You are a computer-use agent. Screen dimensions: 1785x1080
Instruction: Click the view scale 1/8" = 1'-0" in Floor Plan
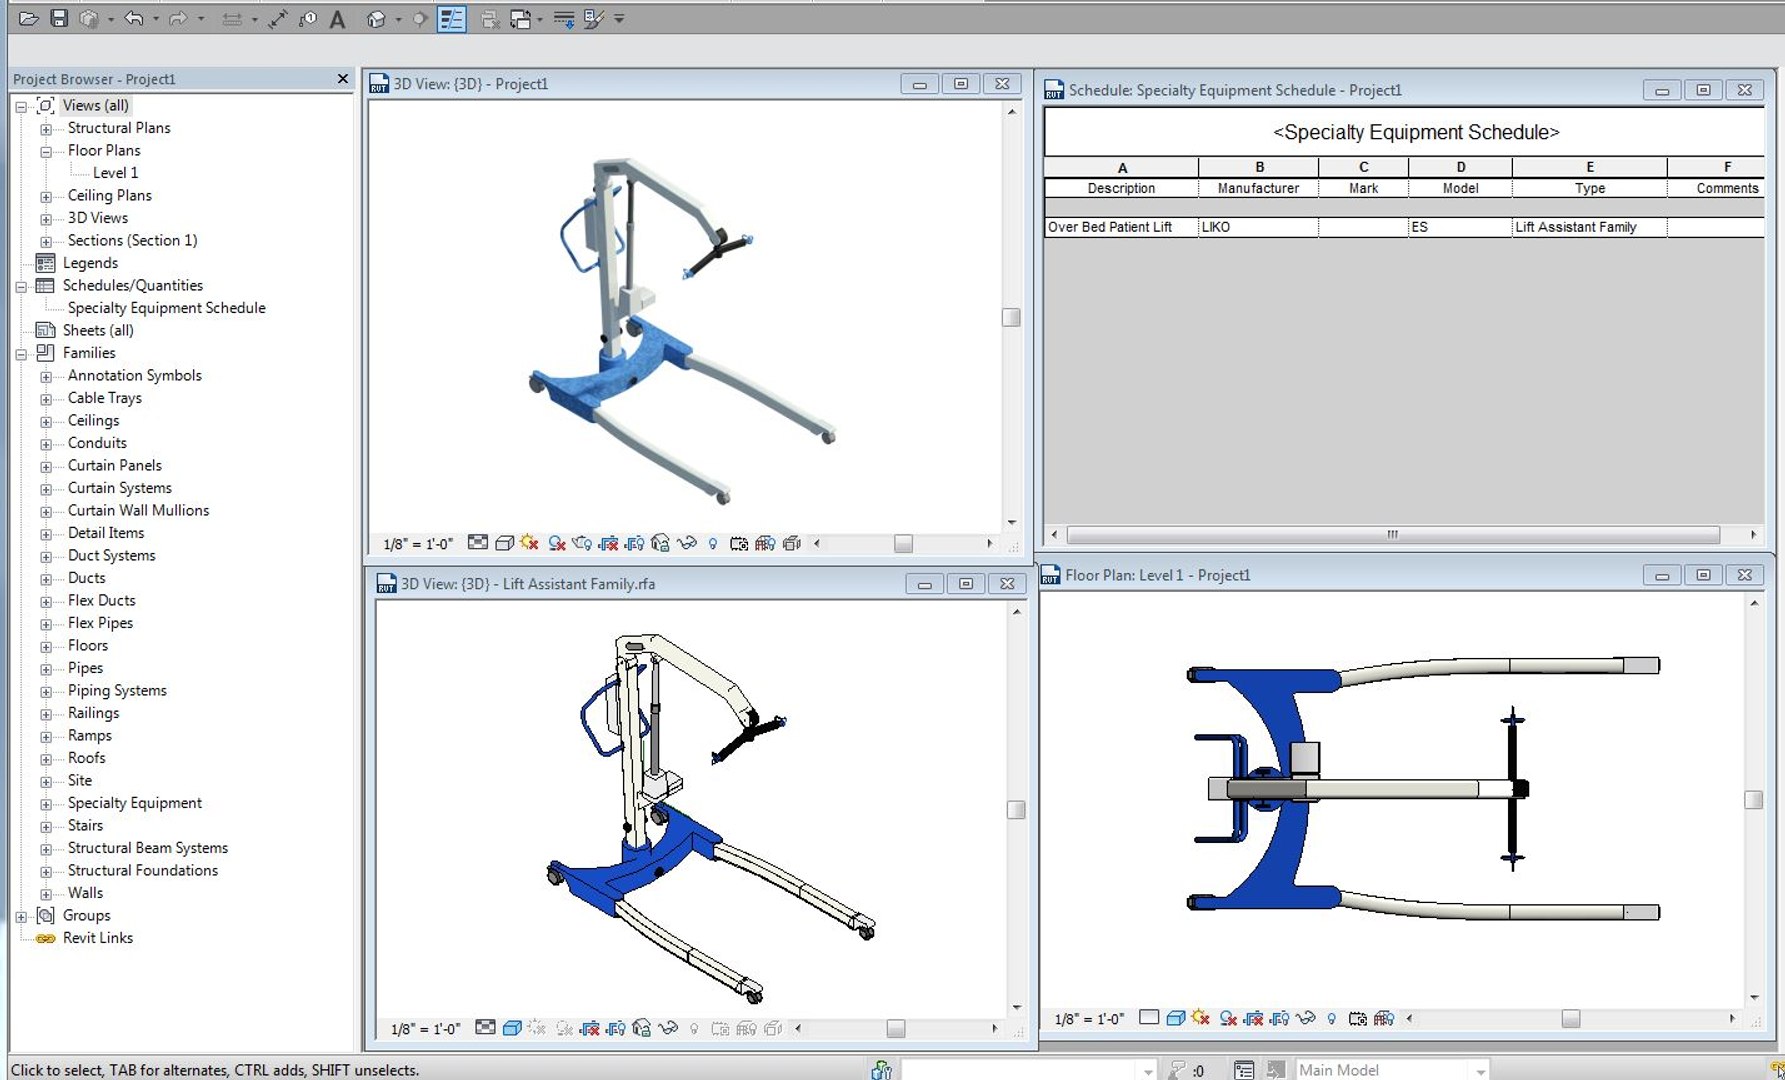[x=1089, y=1019]
